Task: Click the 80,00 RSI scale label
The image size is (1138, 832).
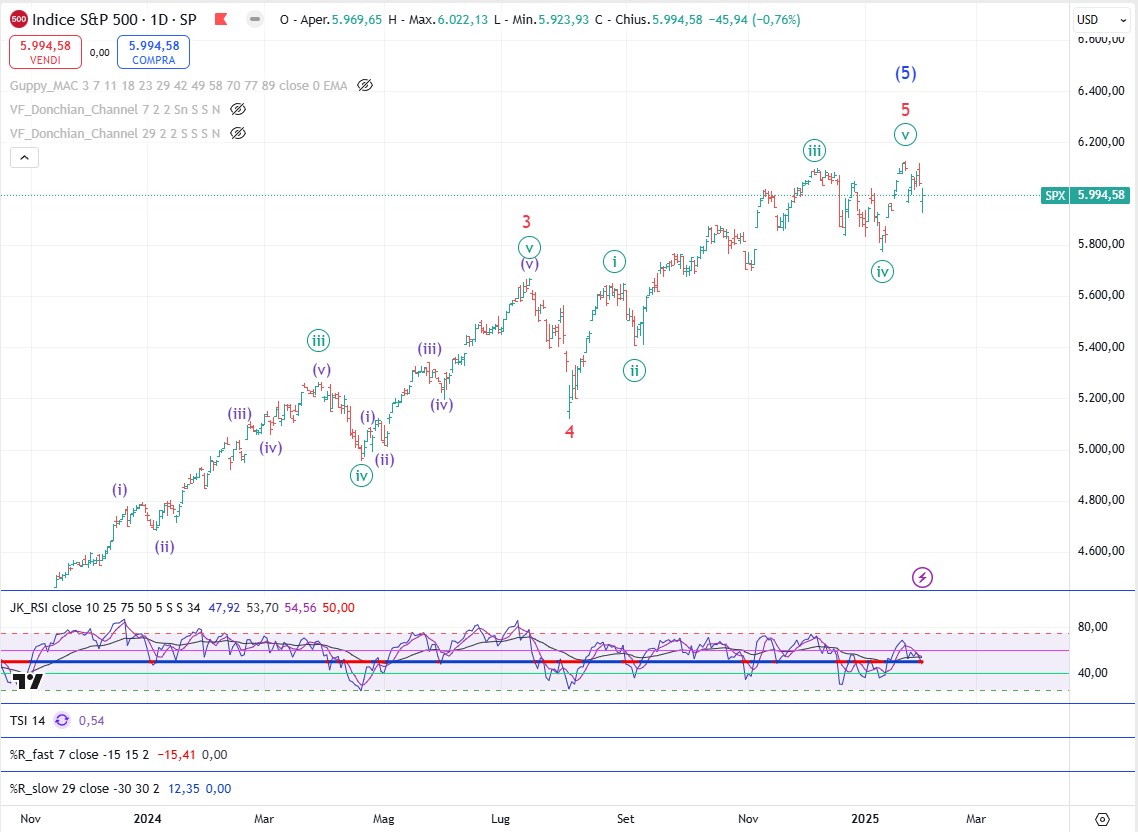Action: 1093,627
